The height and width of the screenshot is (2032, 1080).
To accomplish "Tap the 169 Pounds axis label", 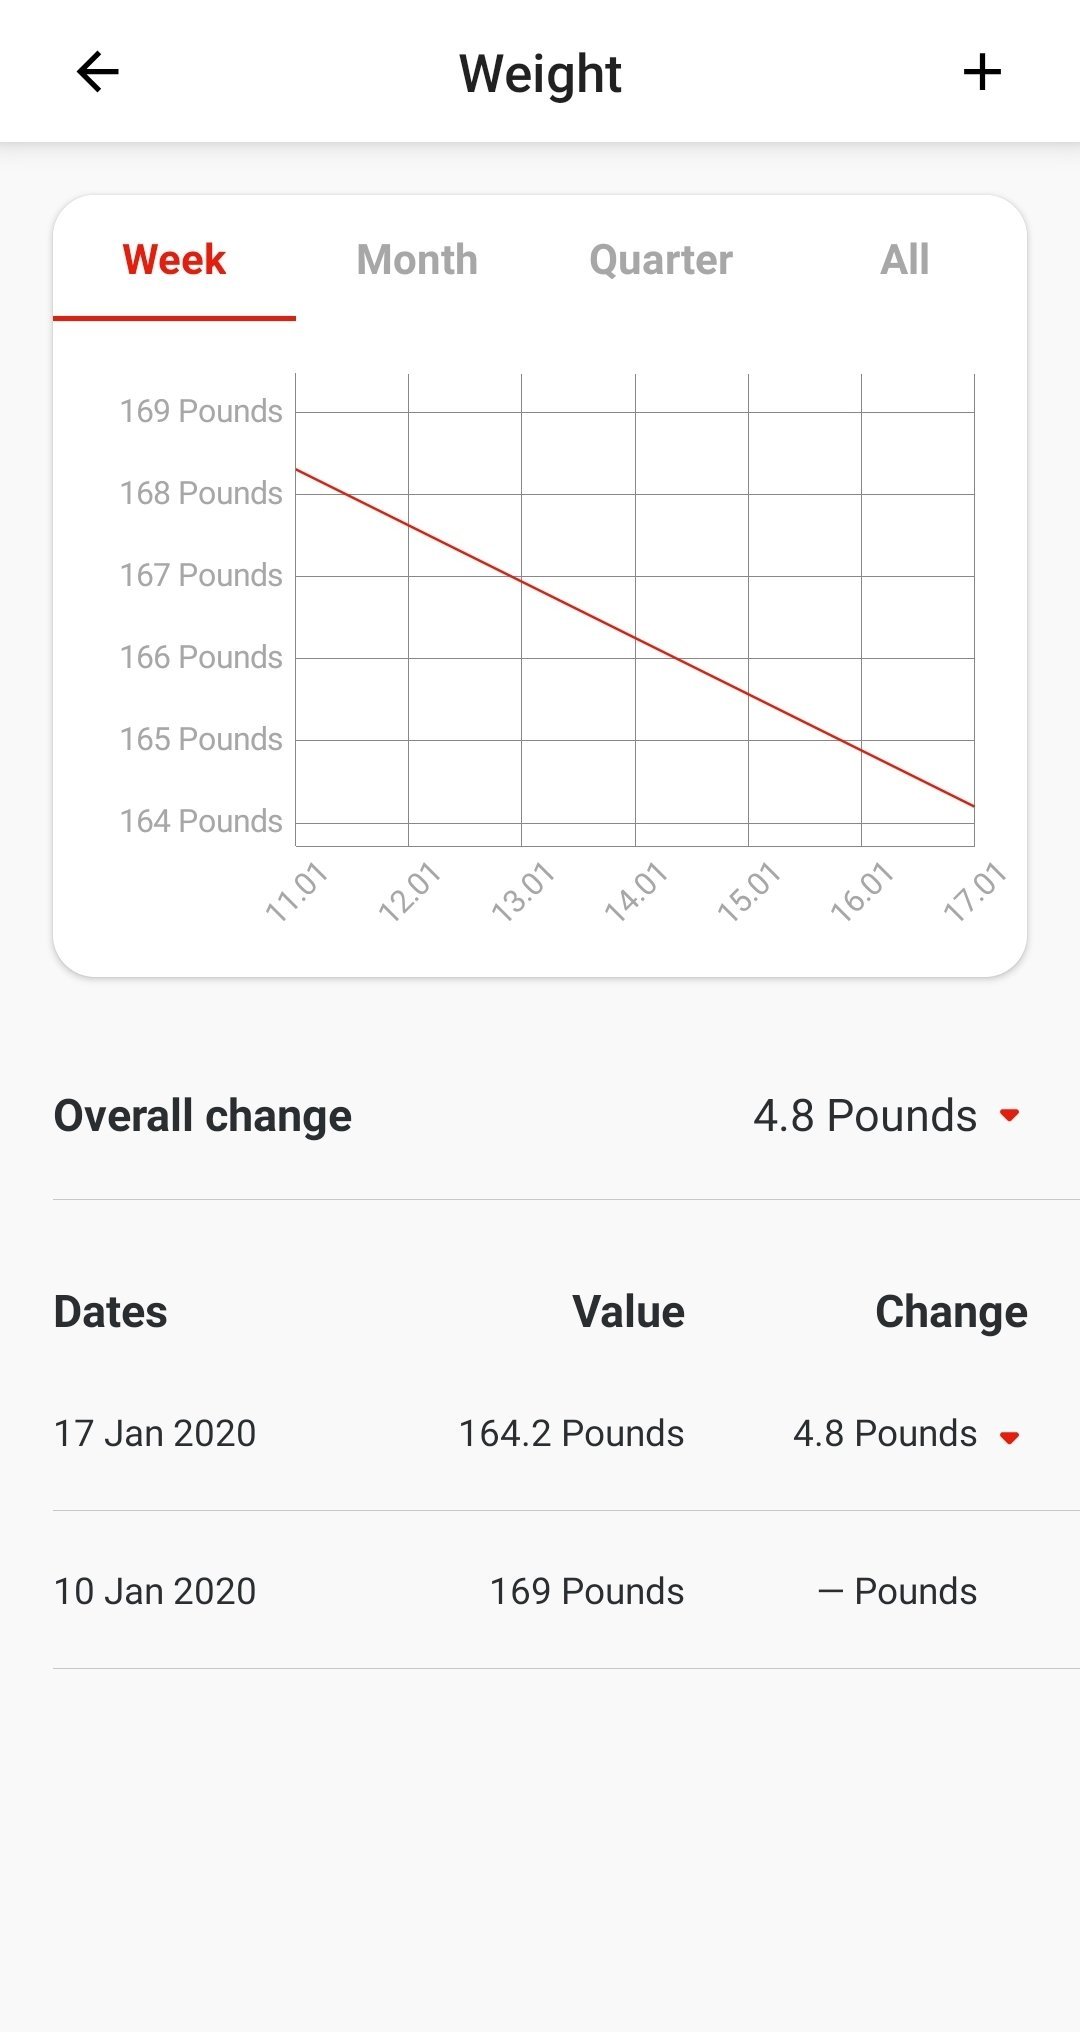I will pyautogui.click(x=201, y=411).
